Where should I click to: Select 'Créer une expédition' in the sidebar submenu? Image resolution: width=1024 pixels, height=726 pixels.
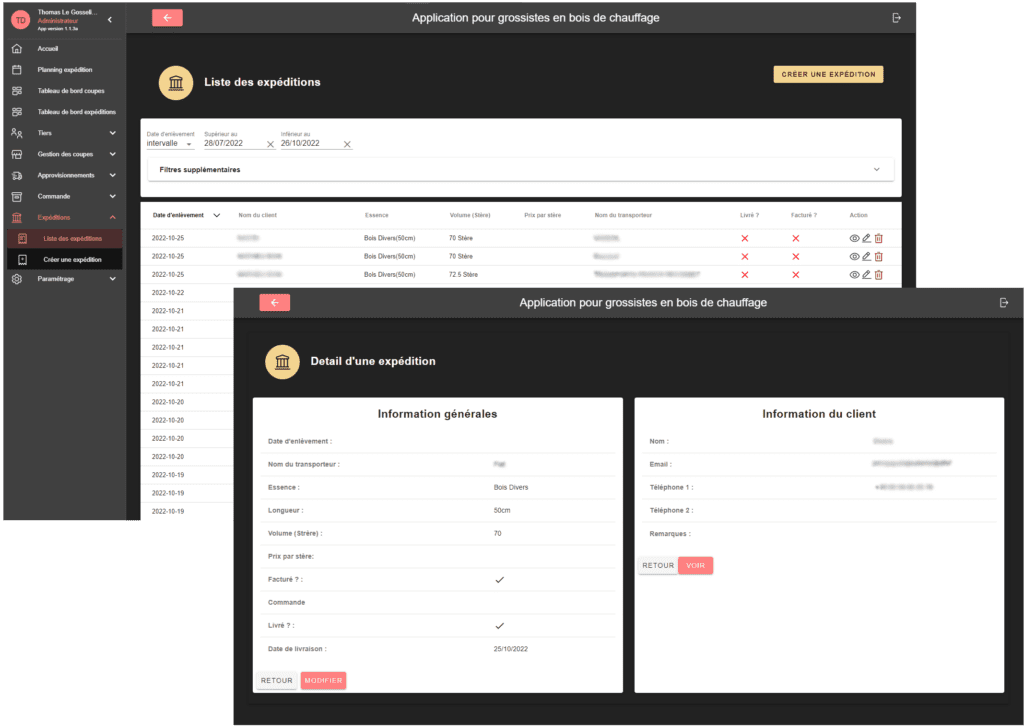tap(72, 259)
